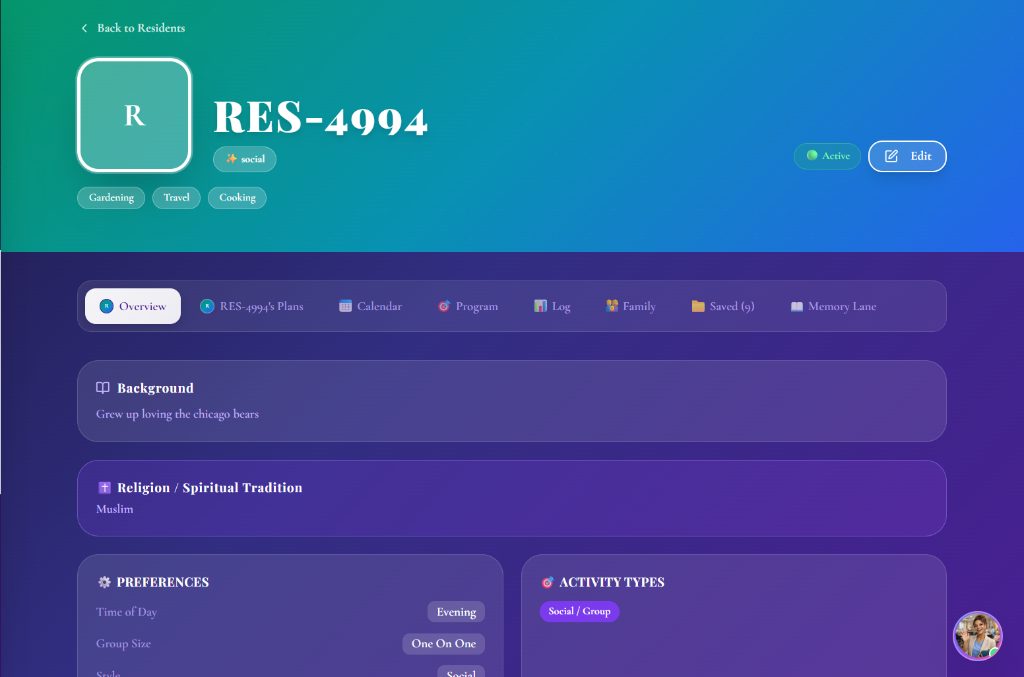Click the chart icon on Log tab

tap(540, 306)
